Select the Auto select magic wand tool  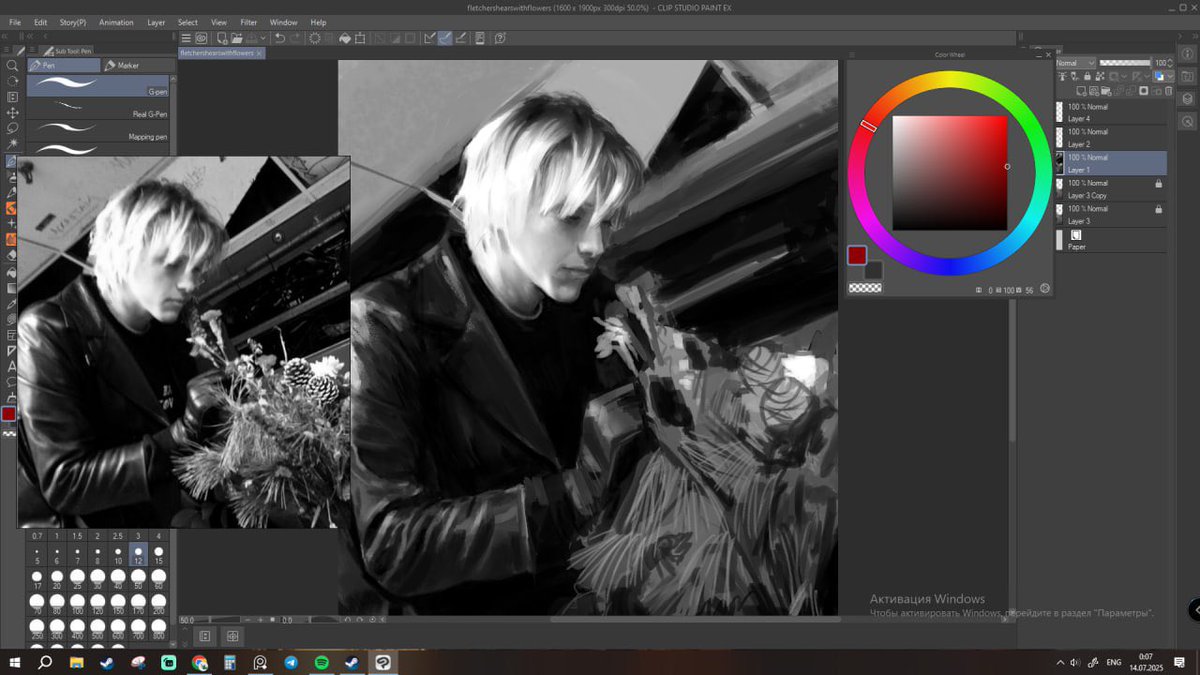(x=12, y=144)
